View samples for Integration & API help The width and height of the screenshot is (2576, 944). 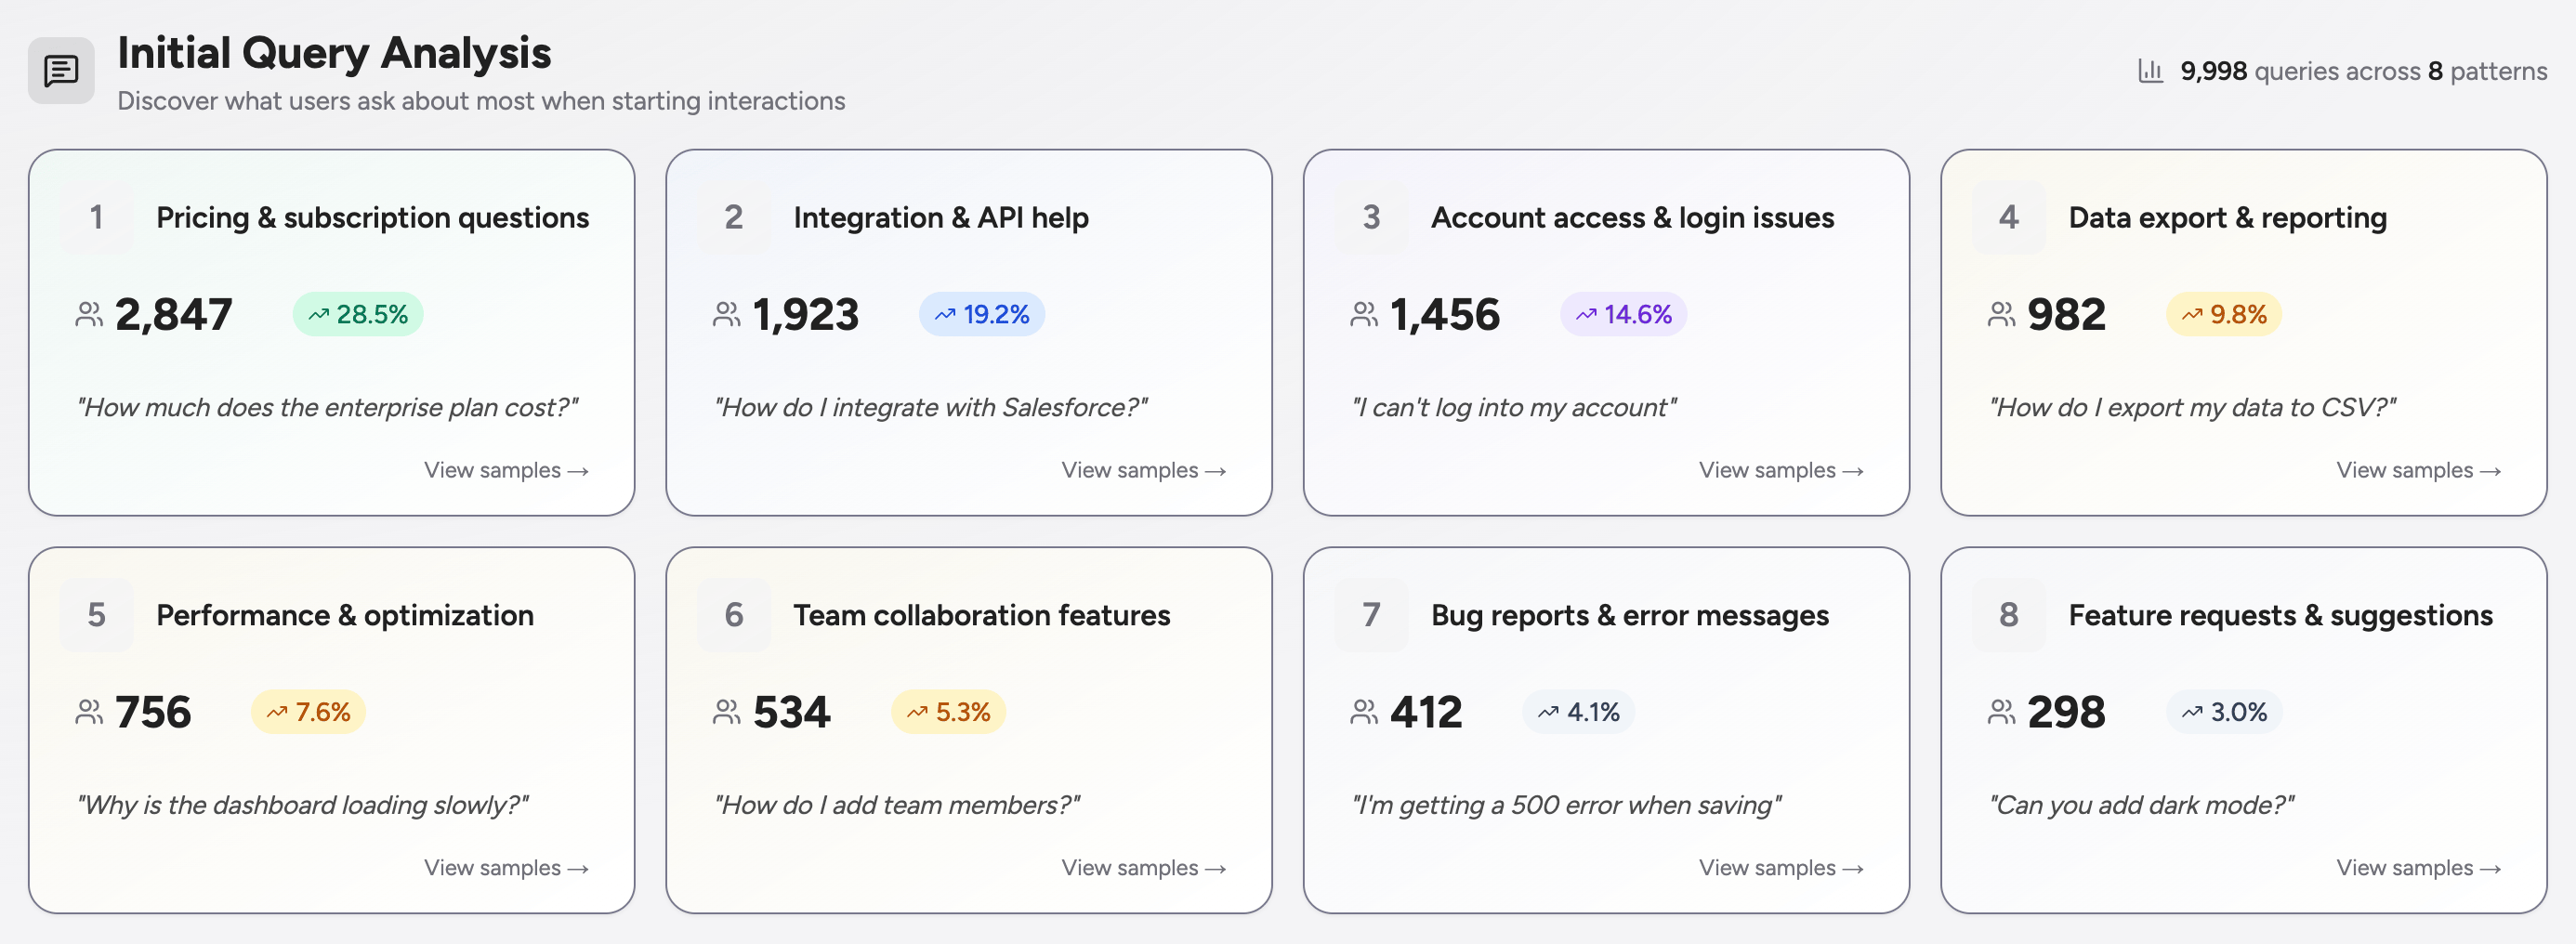(x=1144, y=470)
